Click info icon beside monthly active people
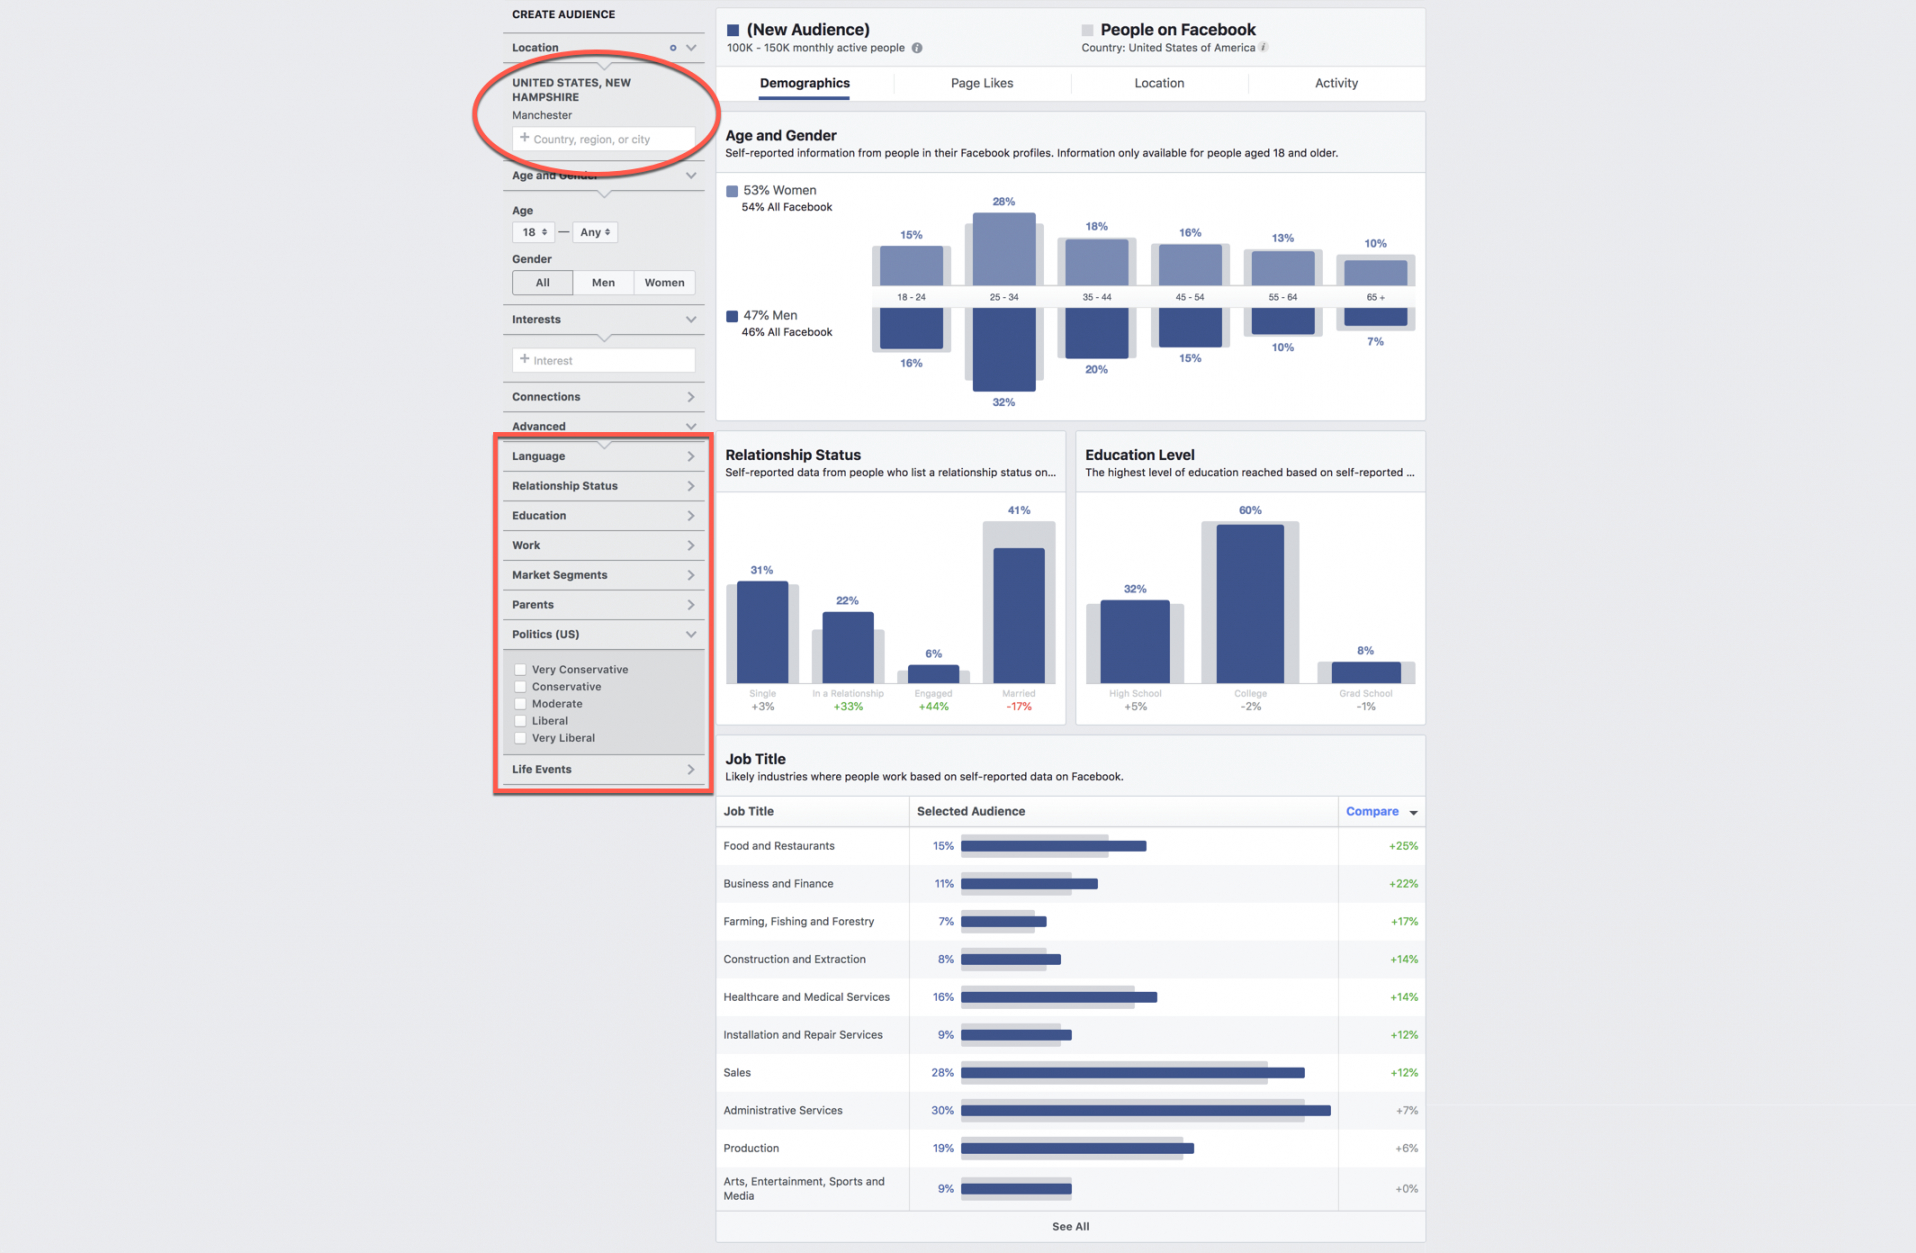Screen dimensions: 1916x1253 pos(917,48)
